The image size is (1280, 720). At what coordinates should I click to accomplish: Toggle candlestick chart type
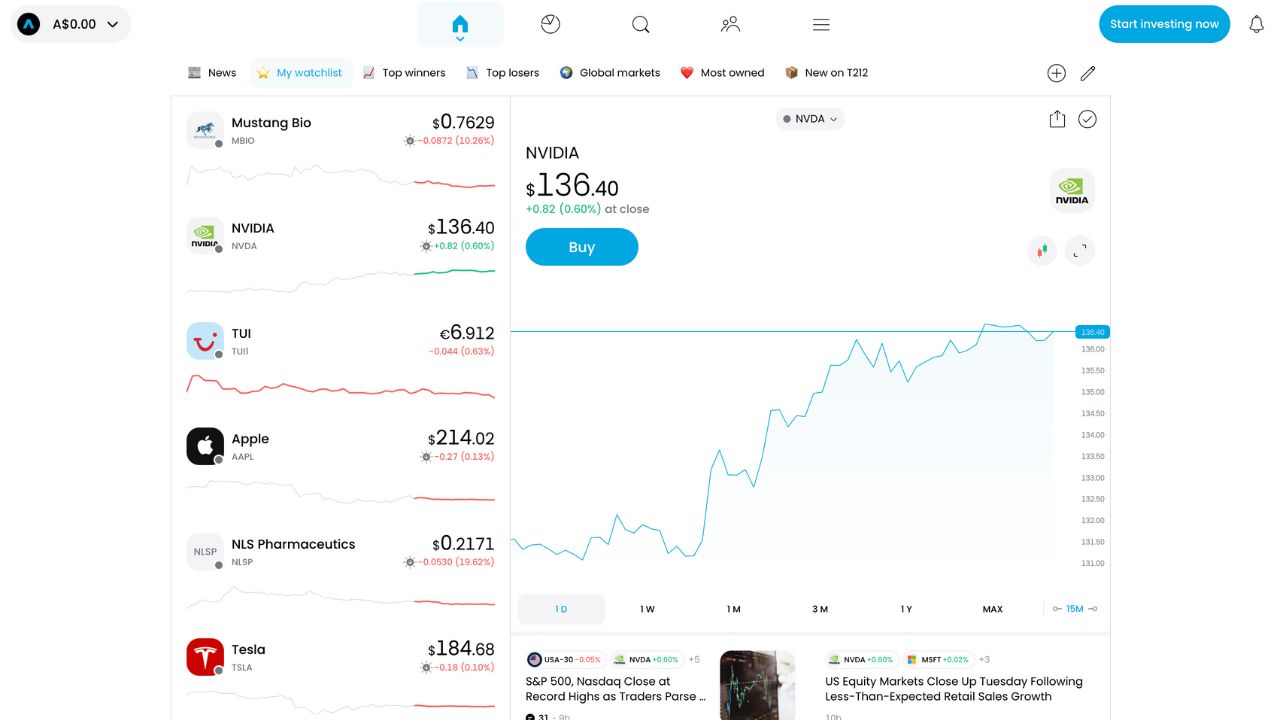tap(1041, 251)
